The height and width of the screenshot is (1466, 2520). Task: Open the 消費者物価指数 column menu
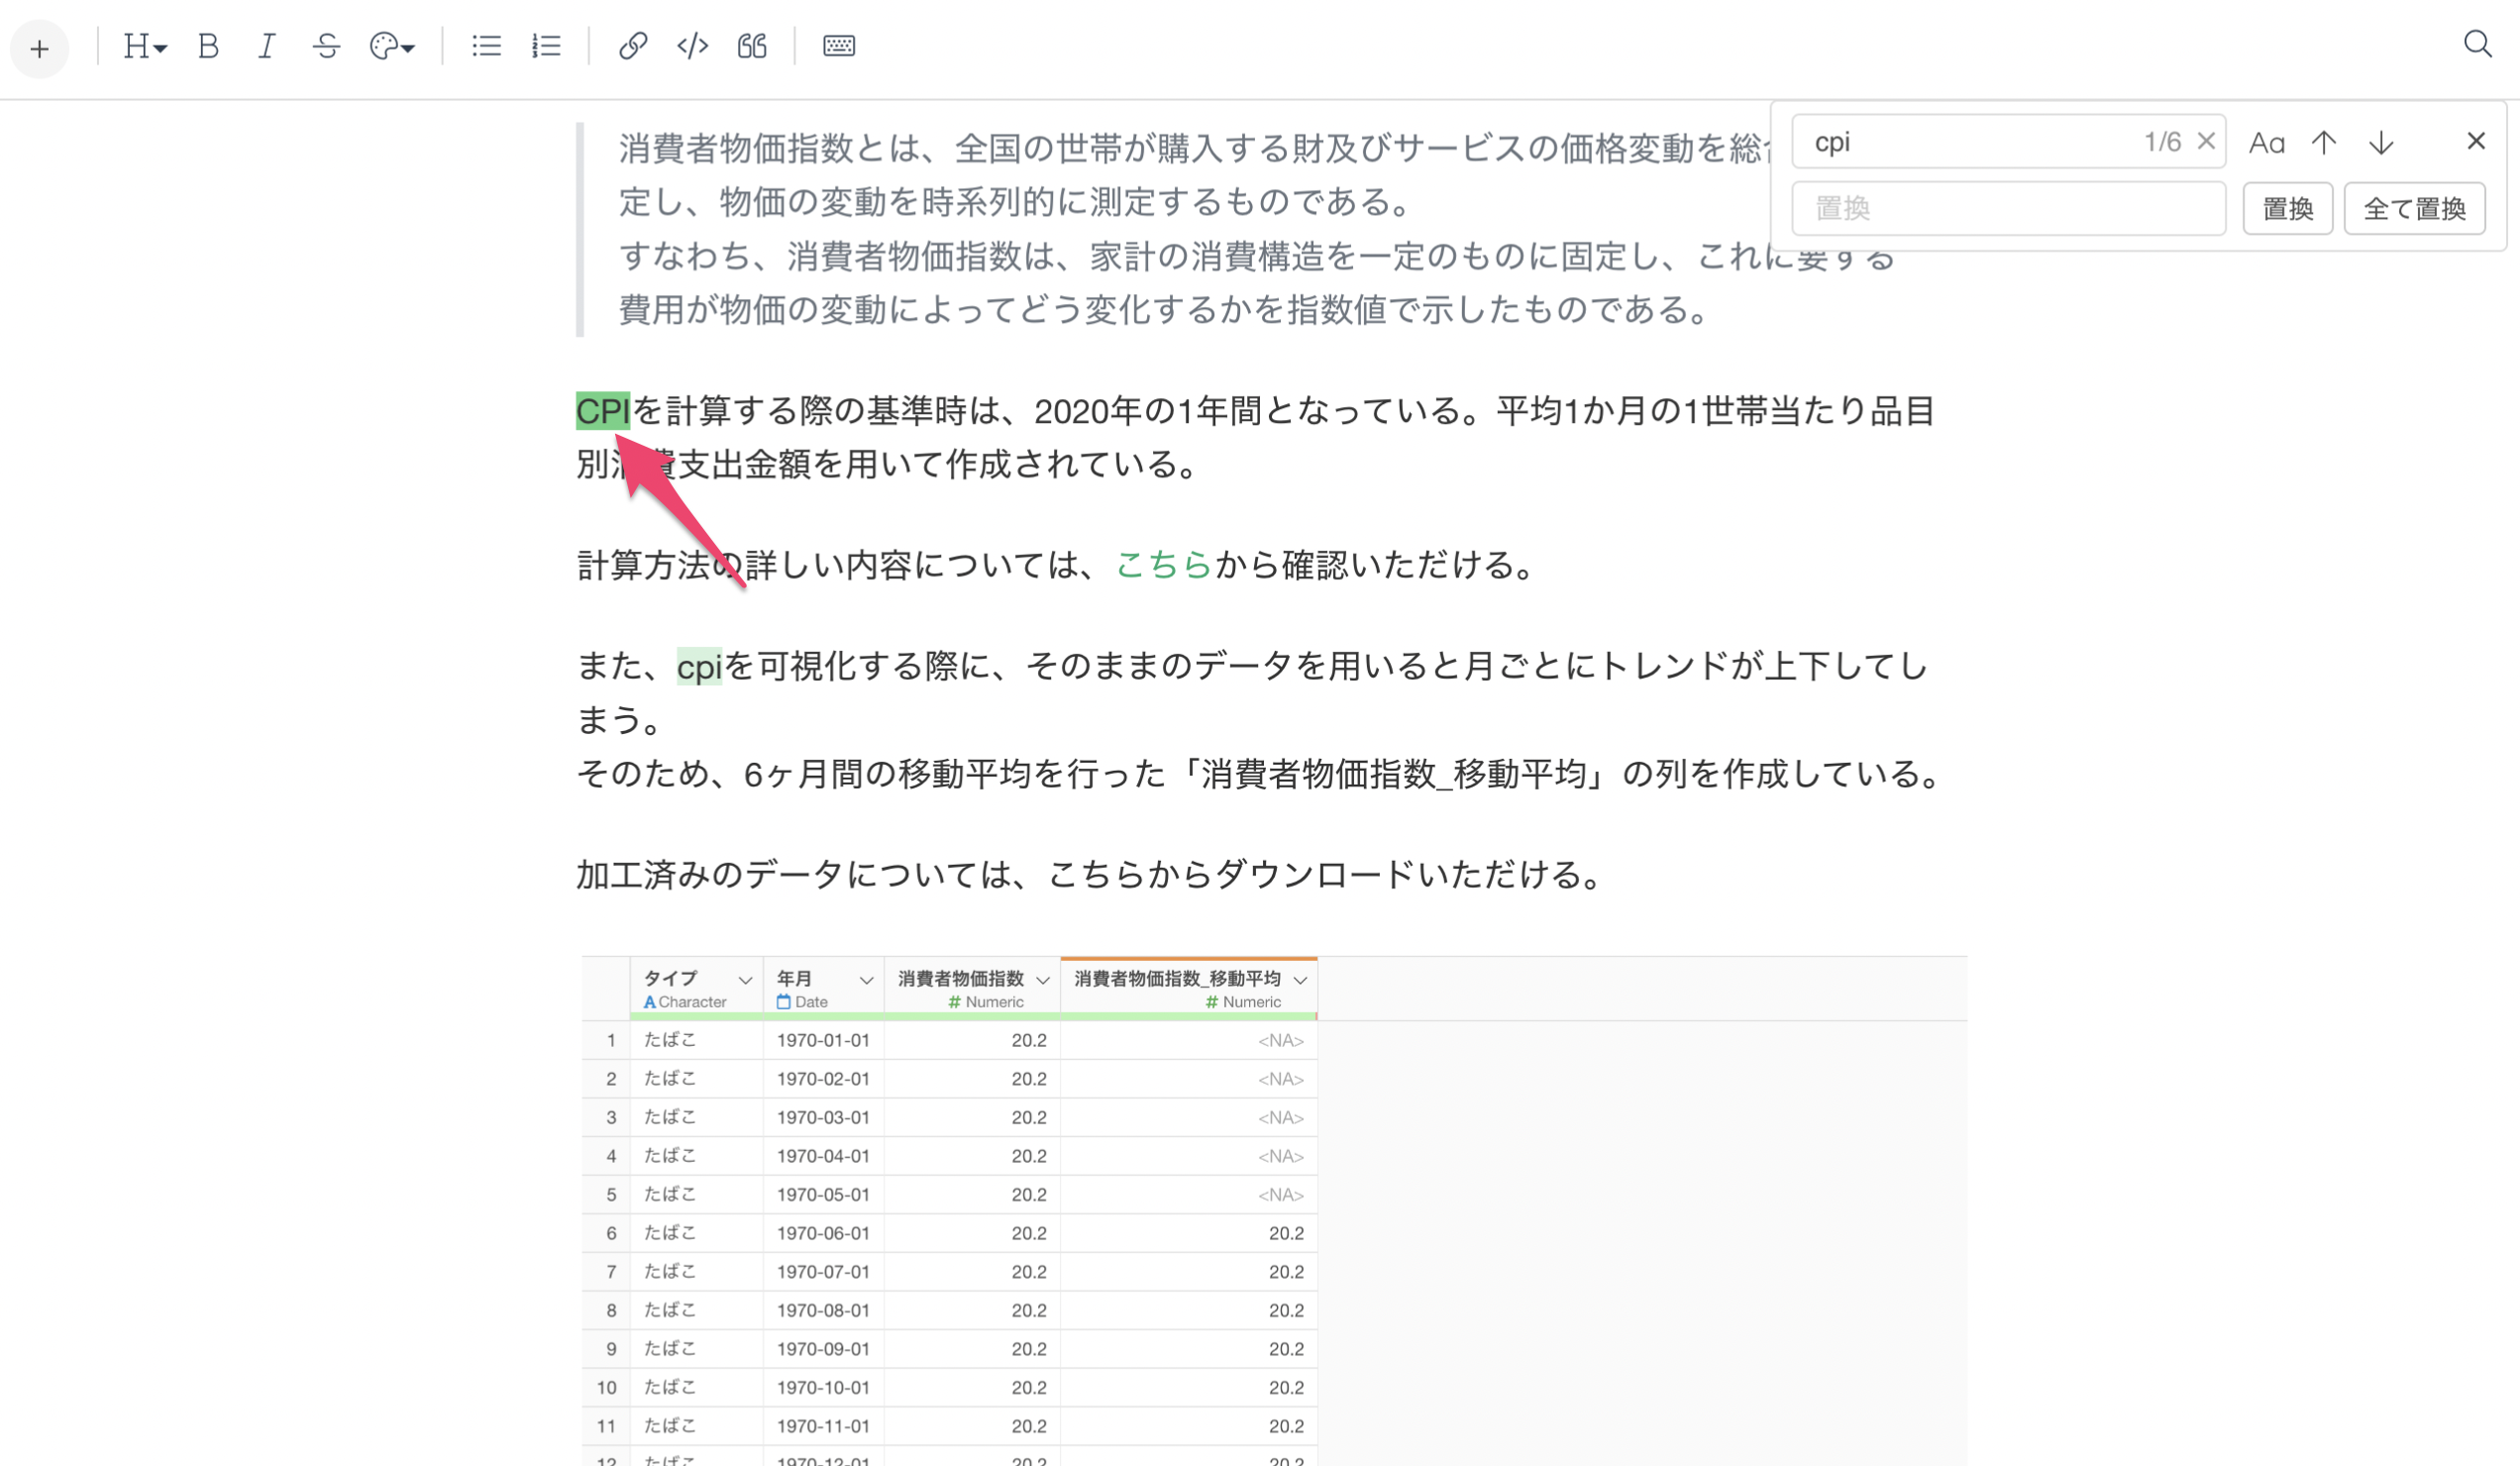1042,980
